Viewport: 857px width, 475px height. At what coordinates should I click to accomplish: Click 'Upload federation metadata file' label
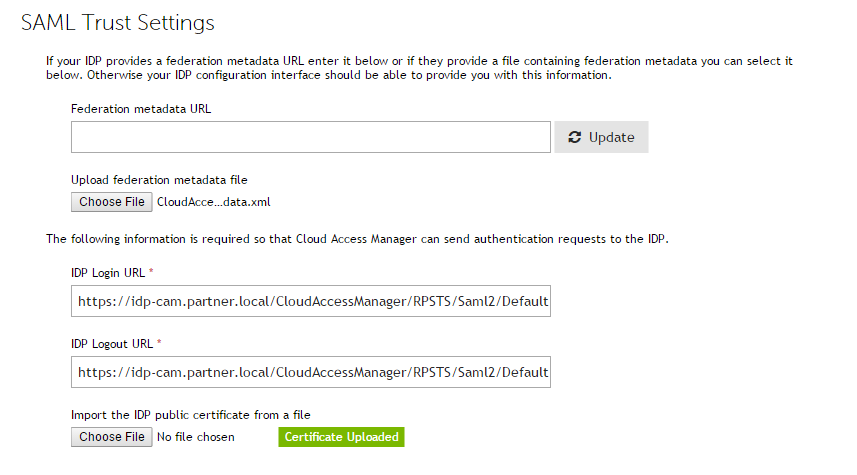(159, 180)
